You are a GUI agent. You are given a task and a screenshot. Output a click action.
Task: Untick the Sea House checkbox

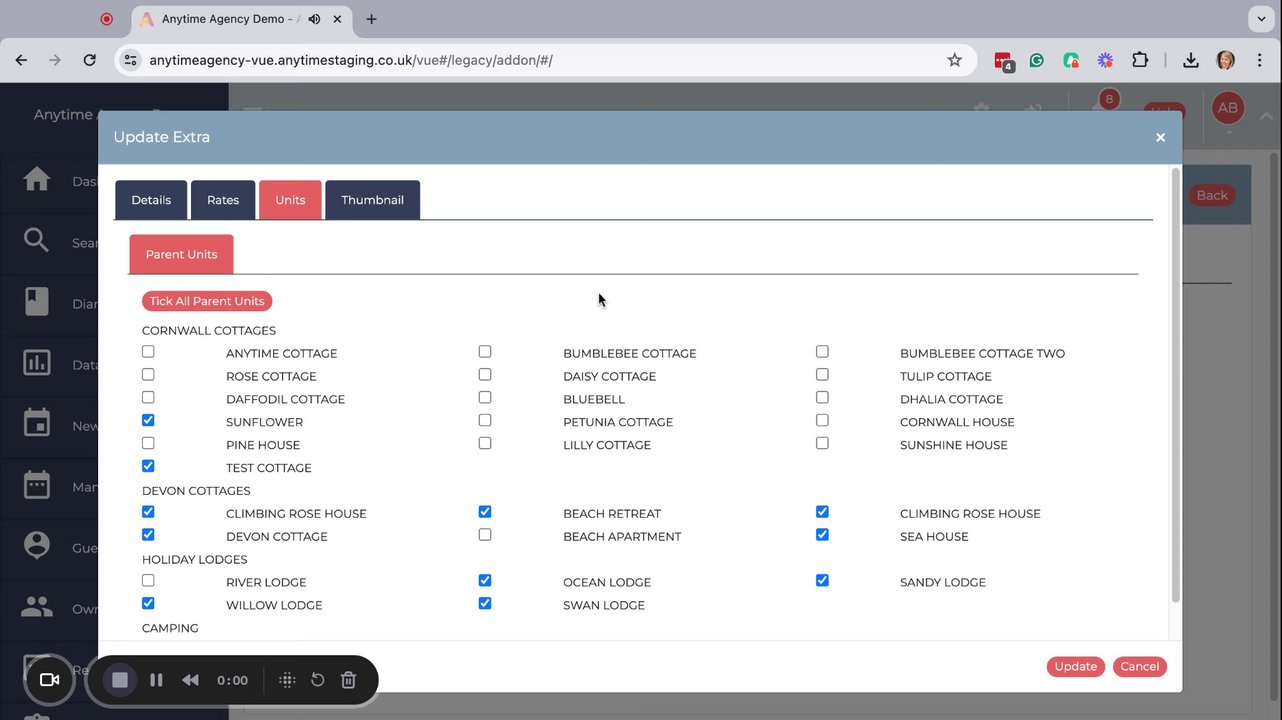[x=822, y=535]
